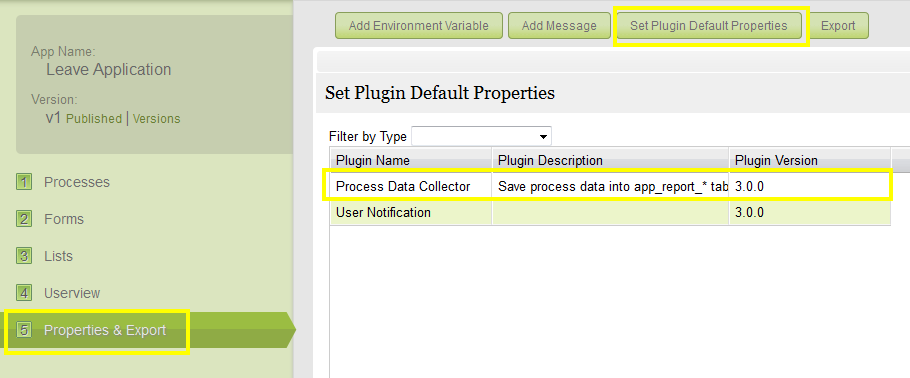Image resolution: width=910 pixels, height=378 pixels.
Task: Open the Userview section
Action: pos(72,293)
